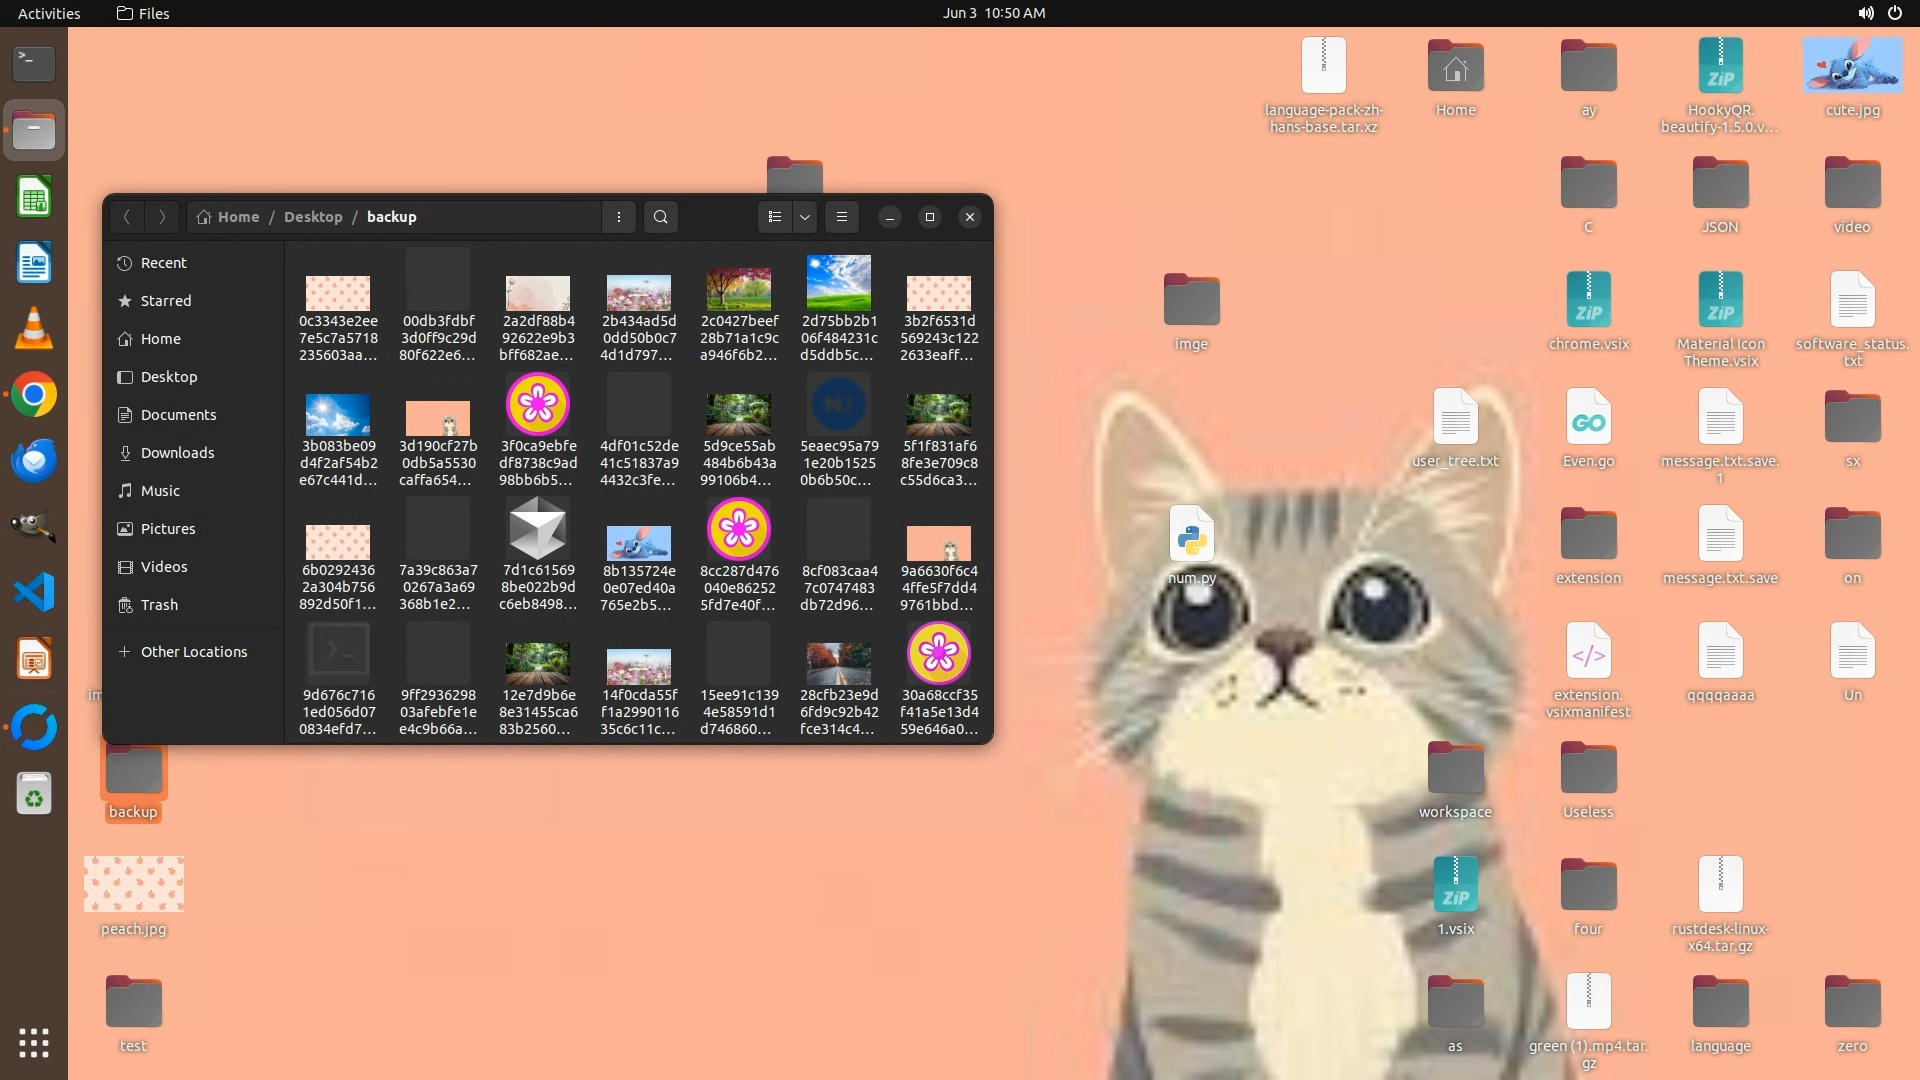
Task: Open Trash in the Files sidebar
Action: 159,605
